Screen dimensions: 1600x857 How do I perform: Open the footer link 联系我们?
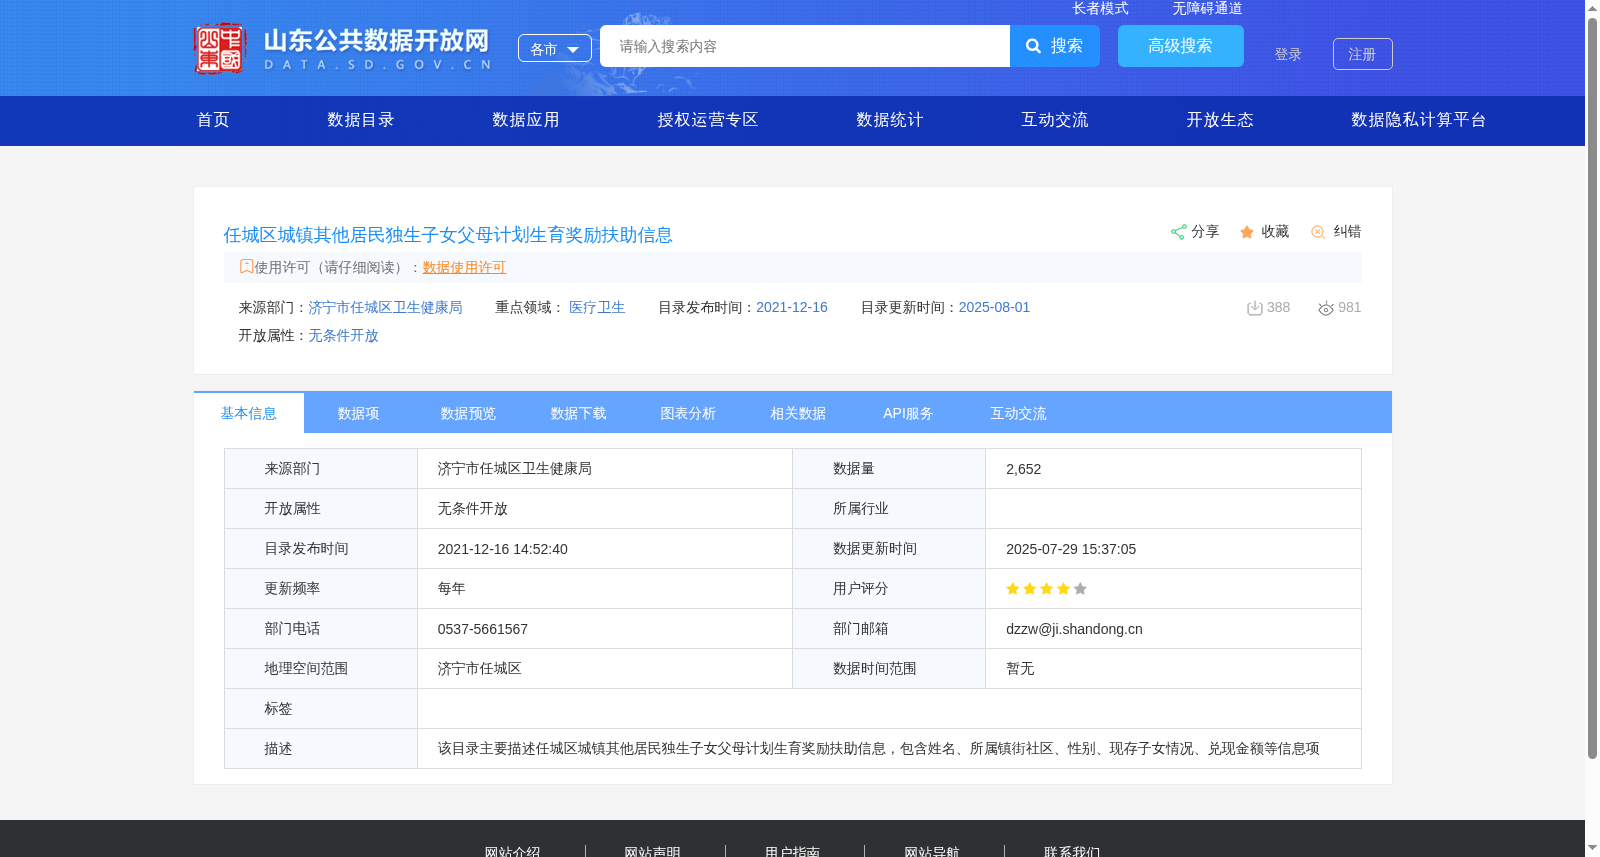coord(1072,851)
